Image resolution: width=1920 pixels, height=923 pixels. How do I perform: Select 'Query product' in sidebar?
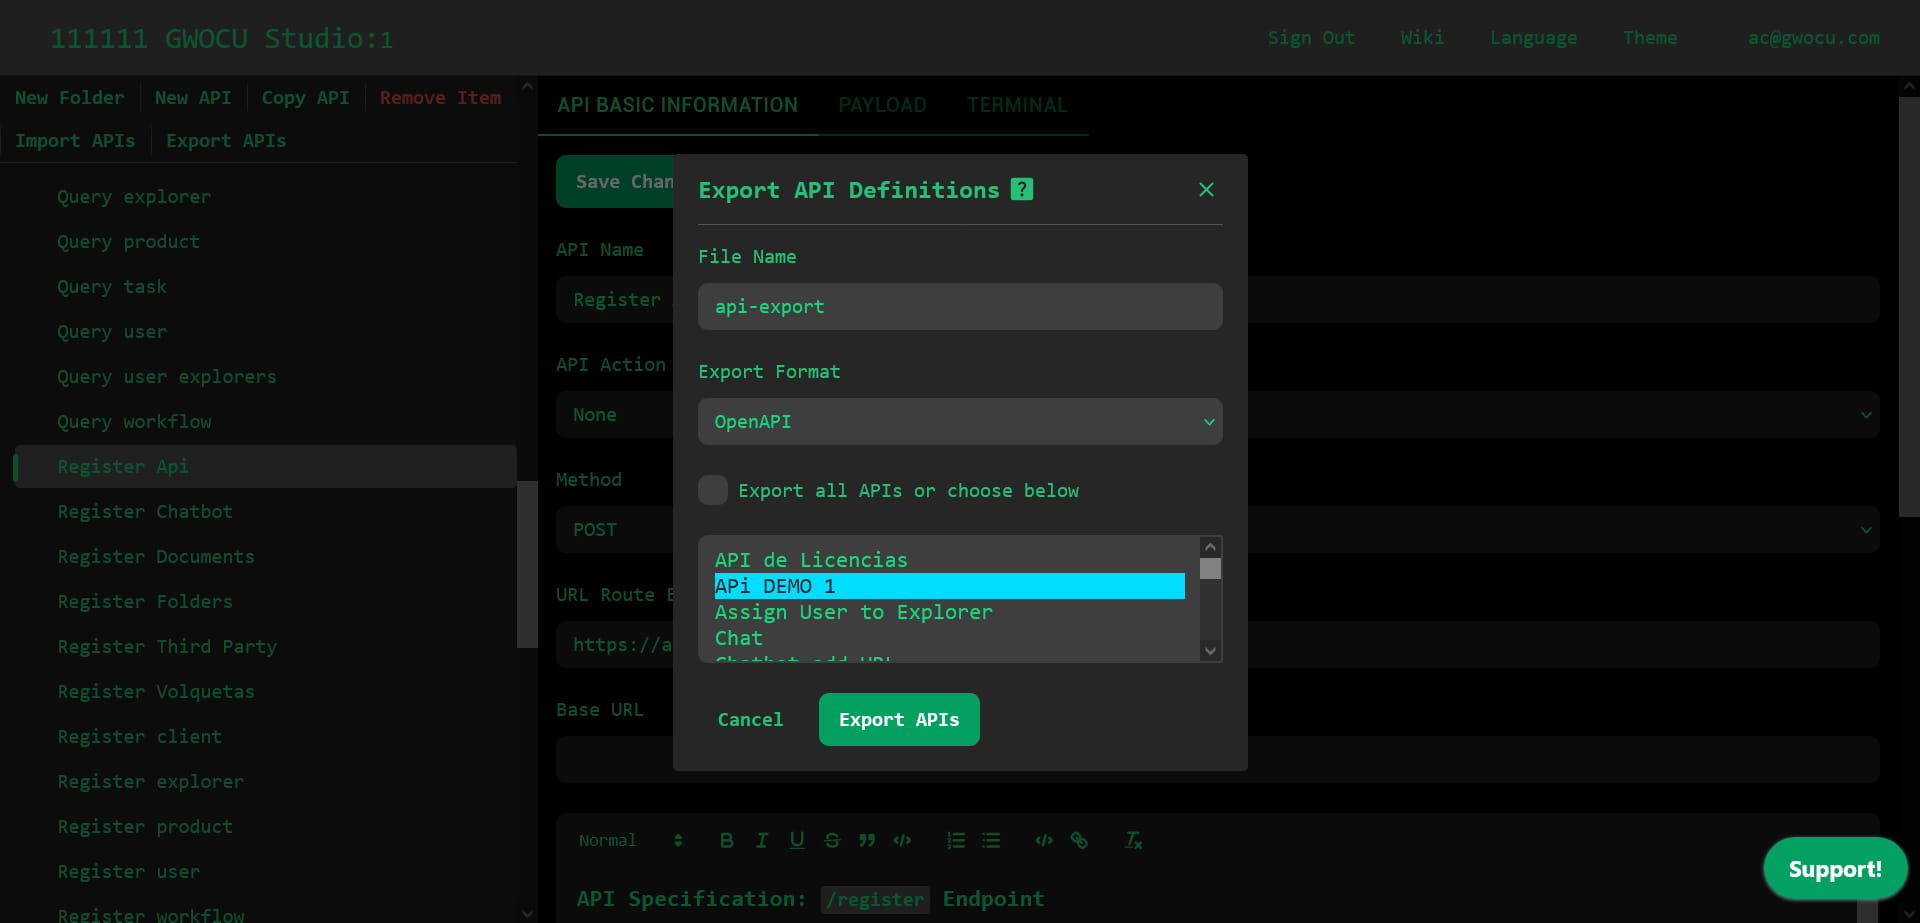[128, 242]
